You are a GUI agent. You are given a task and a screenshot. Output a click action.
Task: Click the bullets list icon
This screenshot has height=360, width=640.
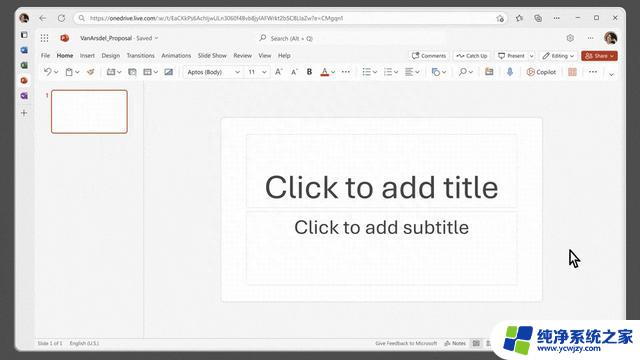pos(367,72)
